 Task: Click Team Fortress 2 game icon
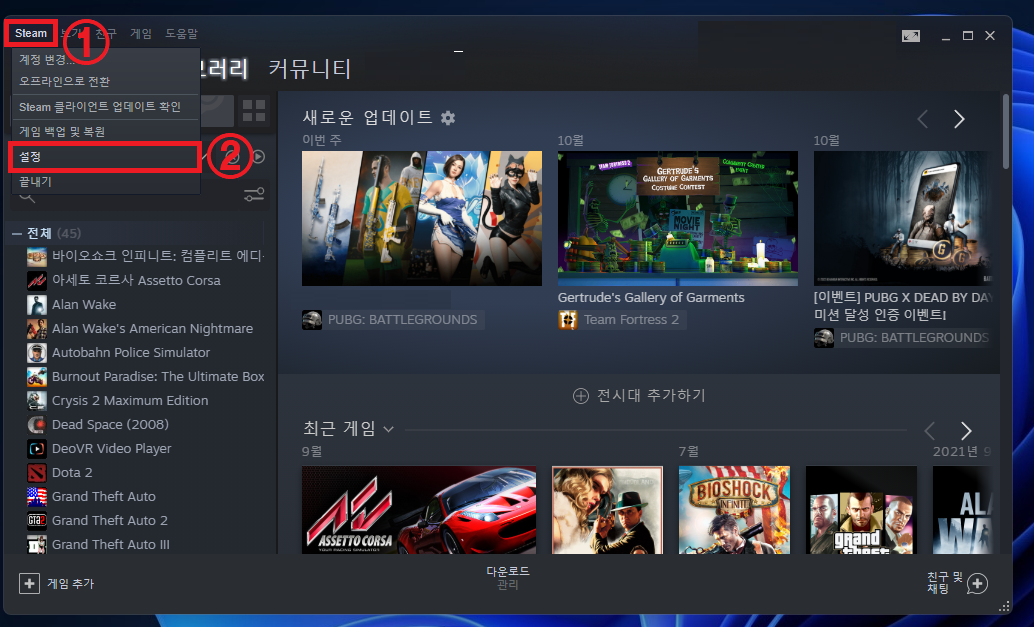coord(568,320)
